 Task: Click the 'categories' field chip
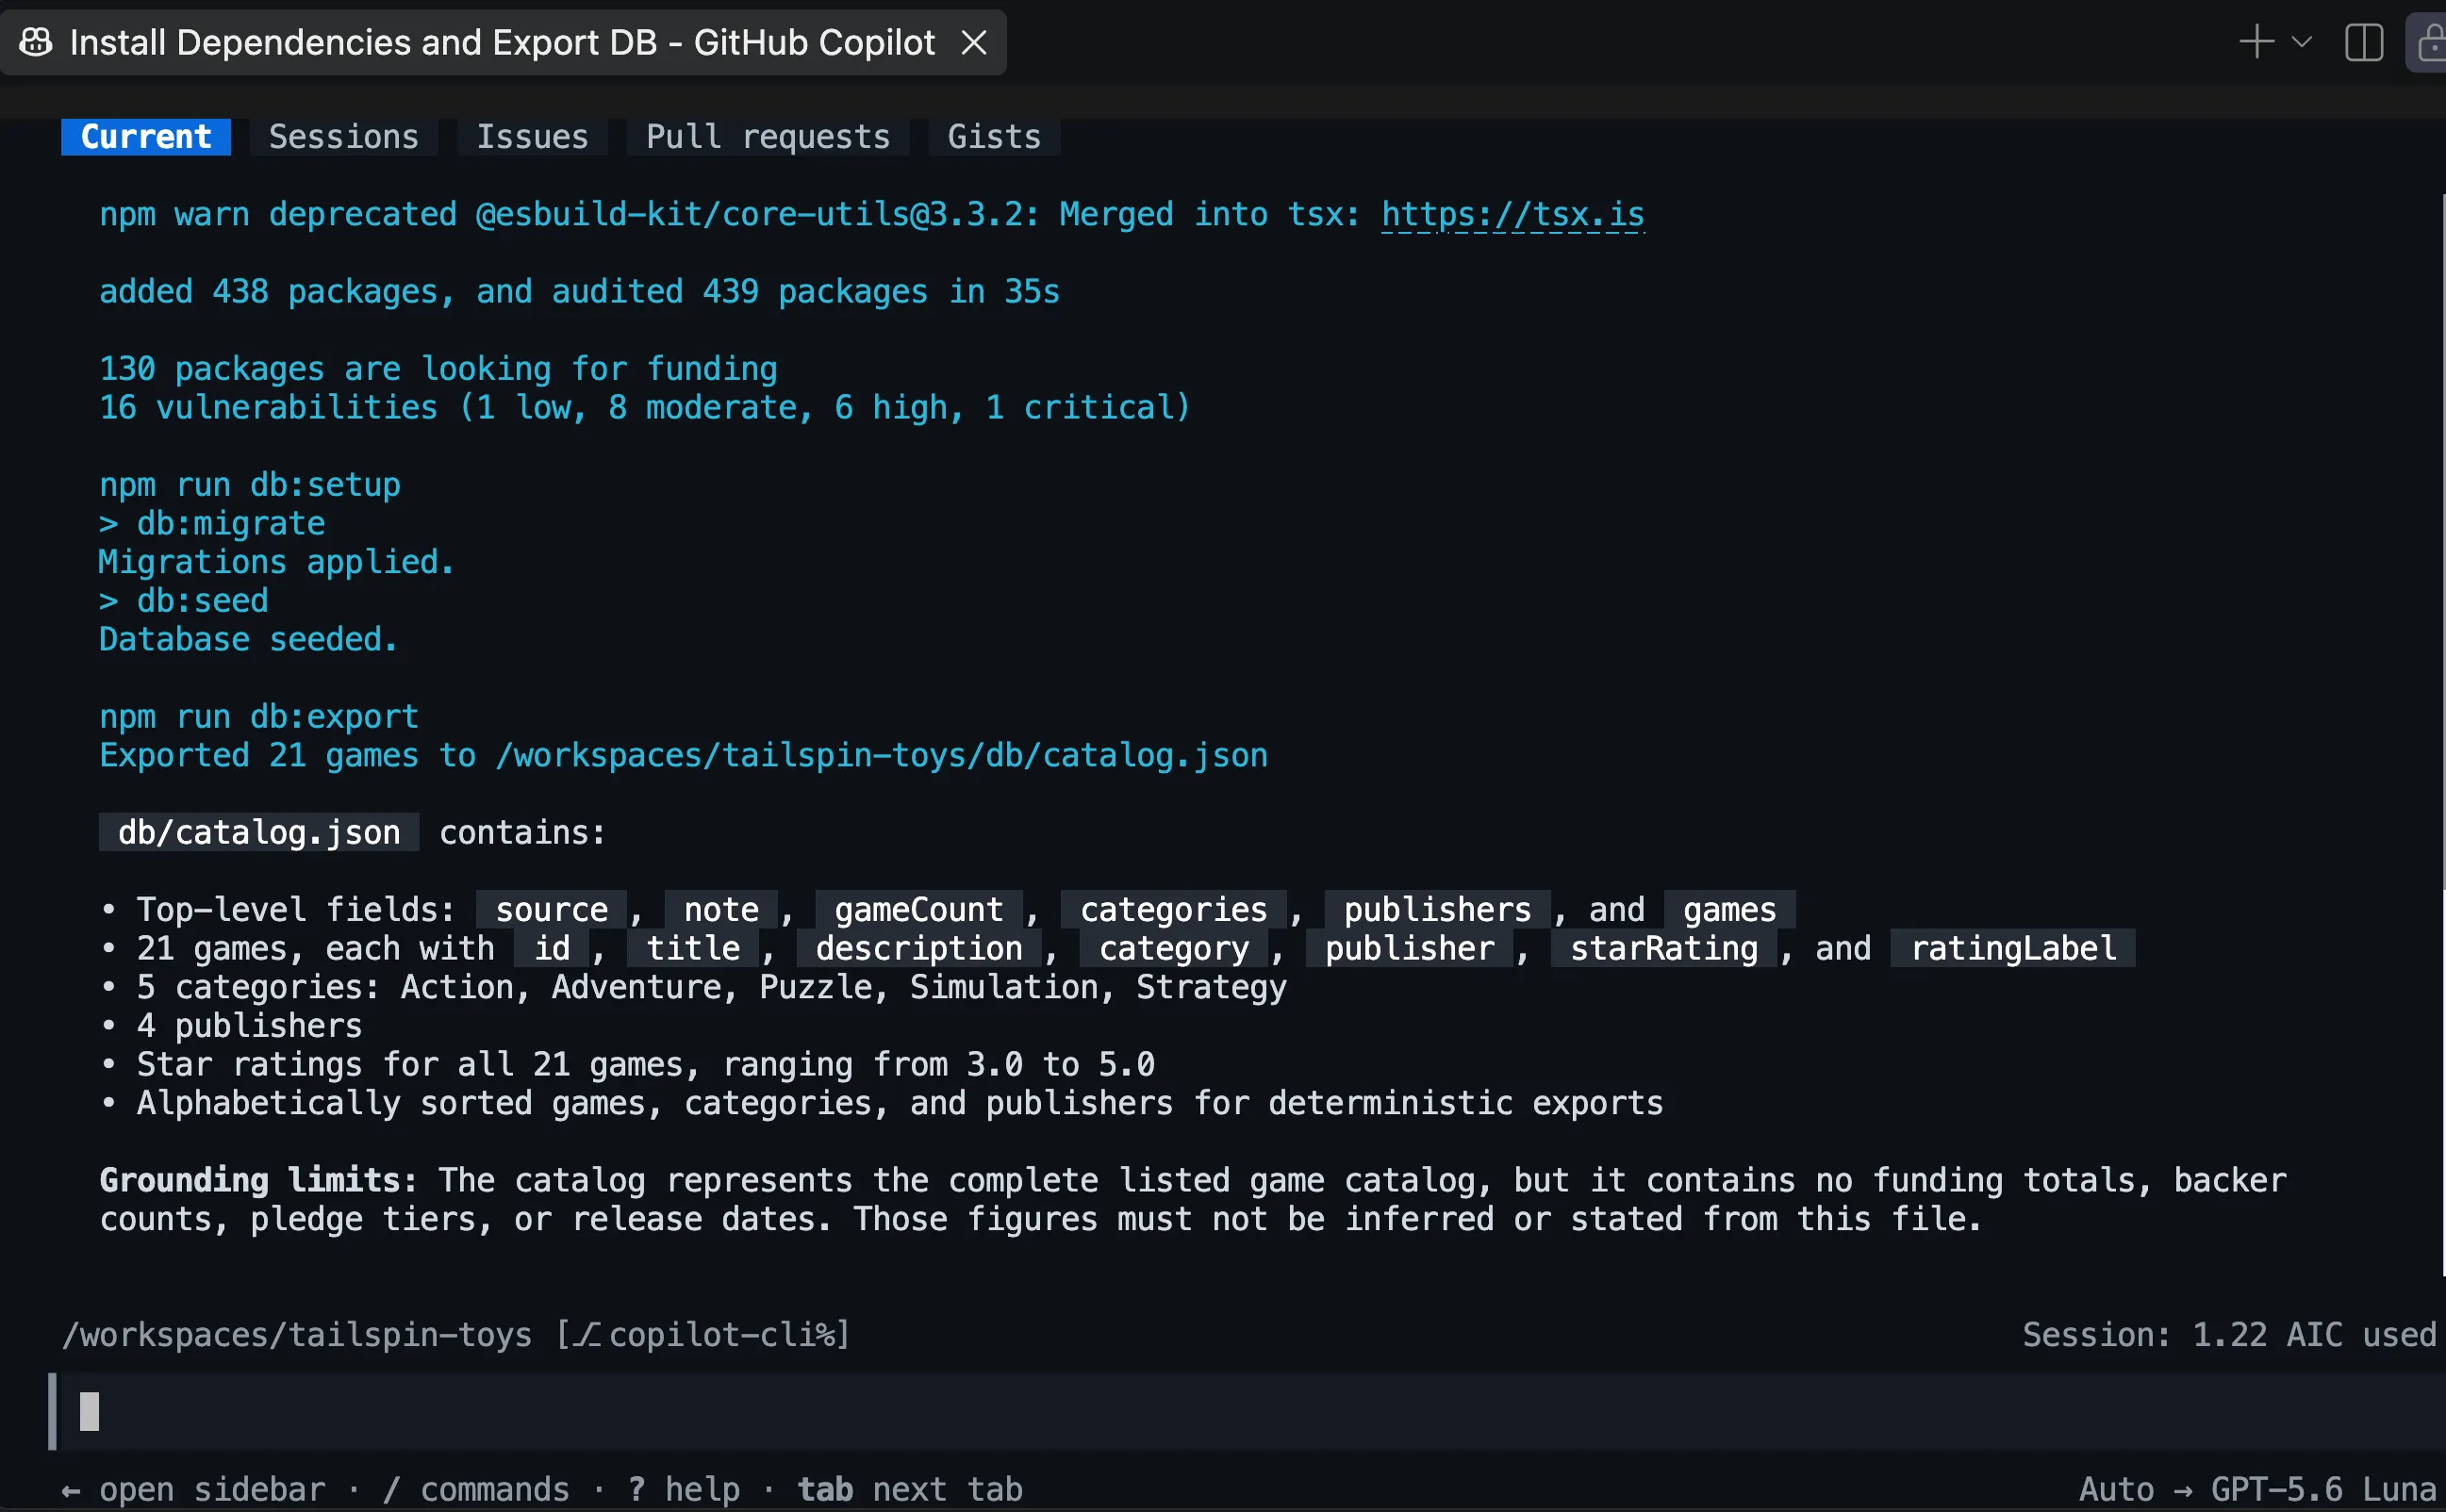coord(1174,909)
